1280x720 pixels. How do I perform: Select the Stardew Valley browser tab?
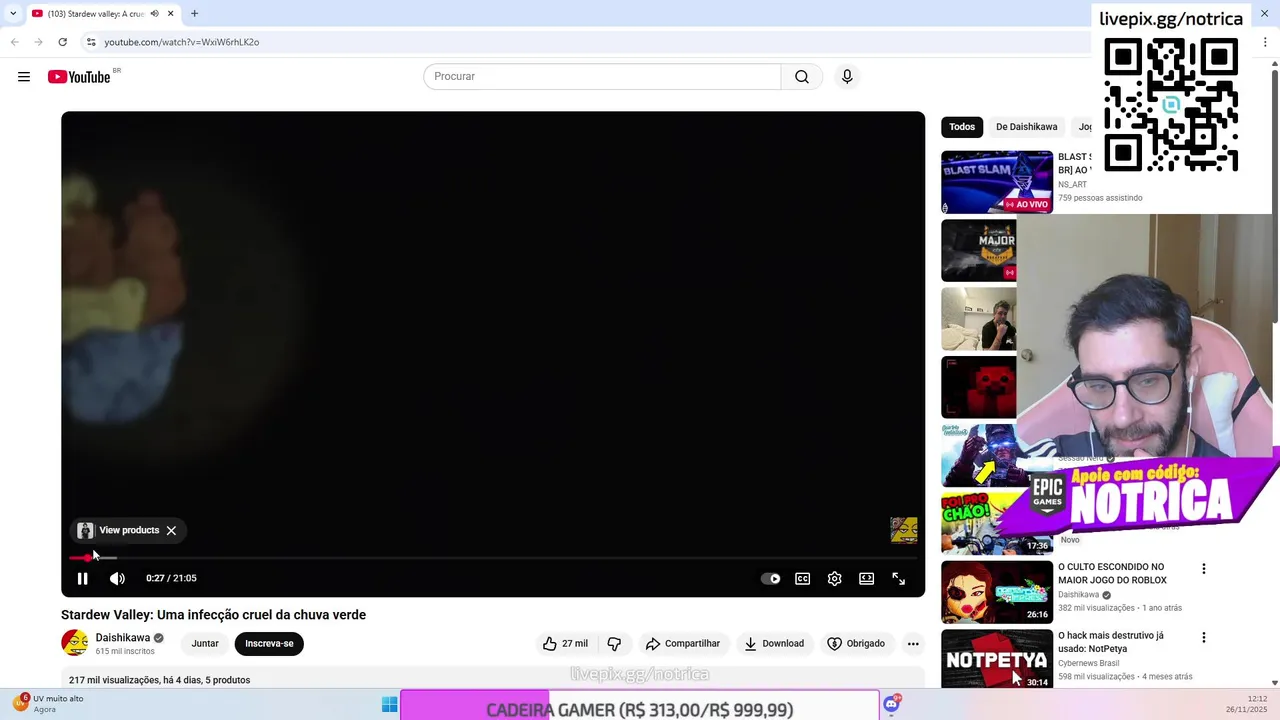tap(103, 14)
